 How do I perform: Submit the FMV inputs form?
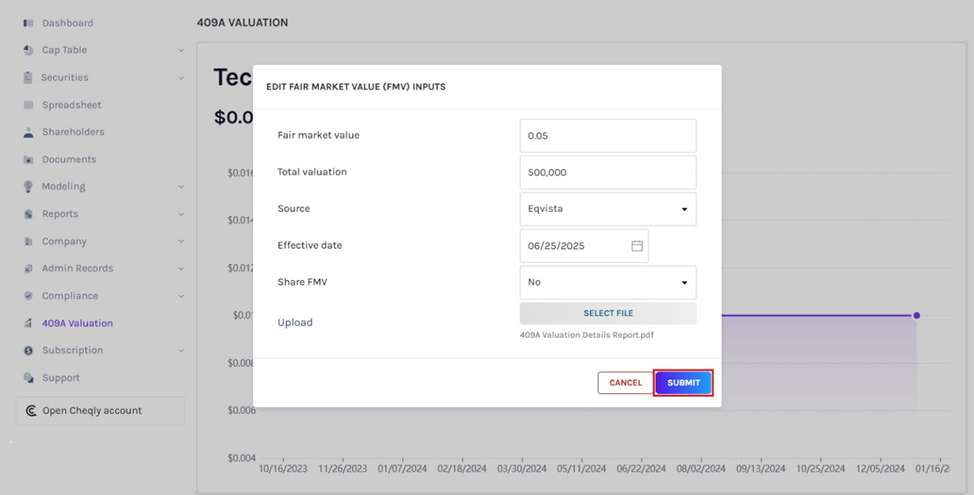683,383
